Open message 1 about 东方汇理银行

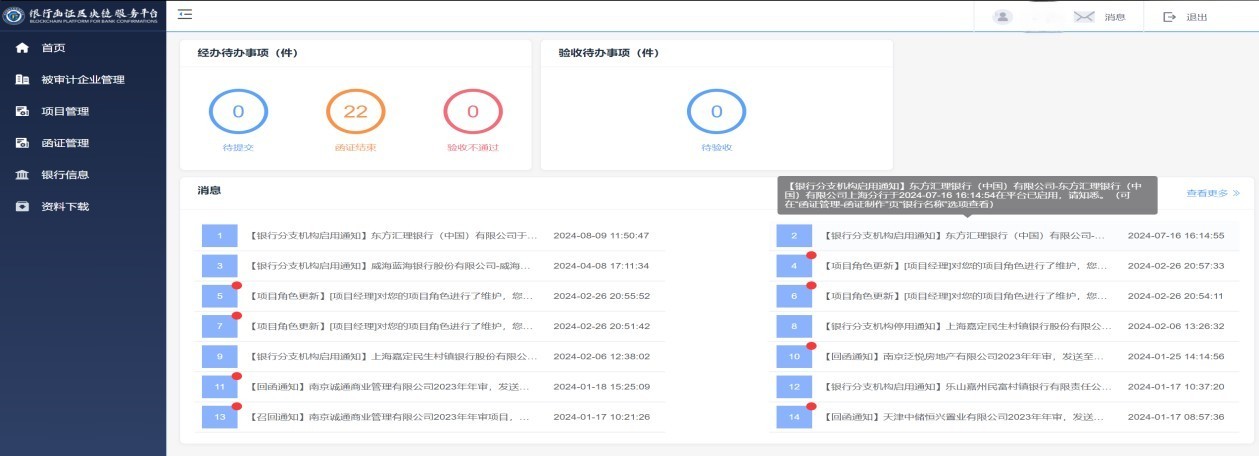click(x=393, y=236)
